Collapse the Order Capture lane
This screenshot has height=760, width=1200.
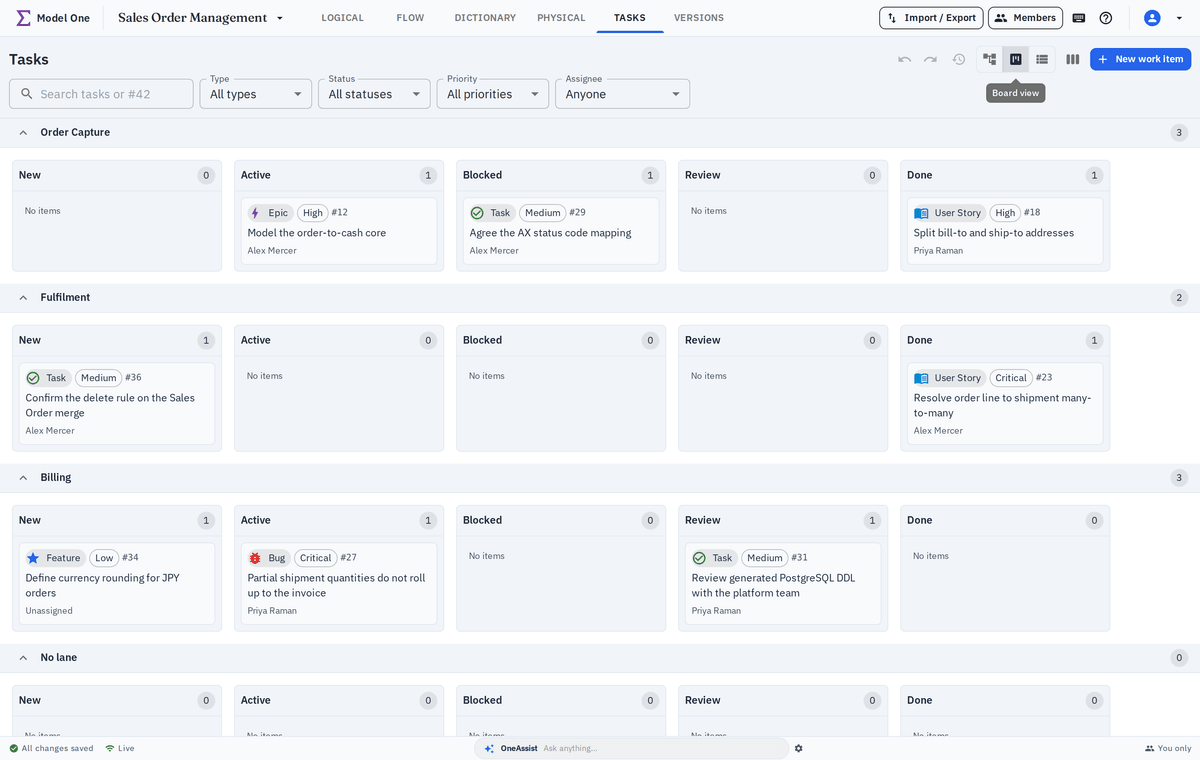(x=23, y=133)
